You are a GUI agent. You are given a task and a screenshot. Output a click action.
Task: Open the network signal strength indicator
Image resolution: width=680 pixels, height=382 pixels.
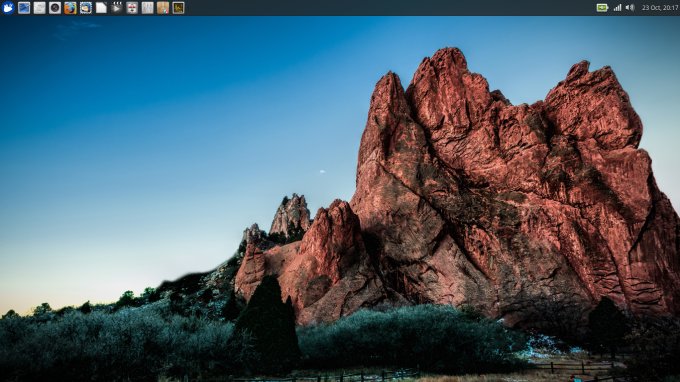coord(617,8)
